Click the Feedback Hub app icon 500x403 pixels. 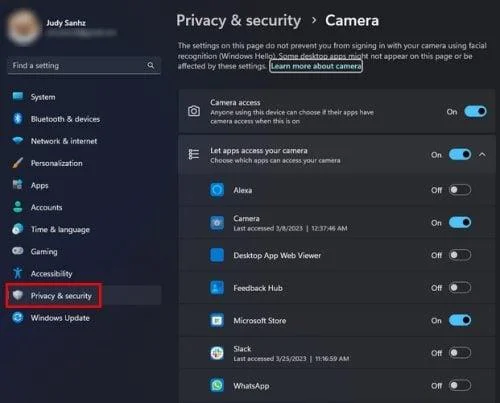pos(217,288)
